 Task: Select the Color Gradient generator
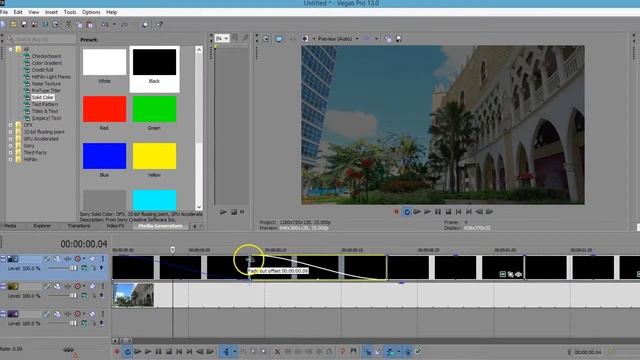coord(47,63)
